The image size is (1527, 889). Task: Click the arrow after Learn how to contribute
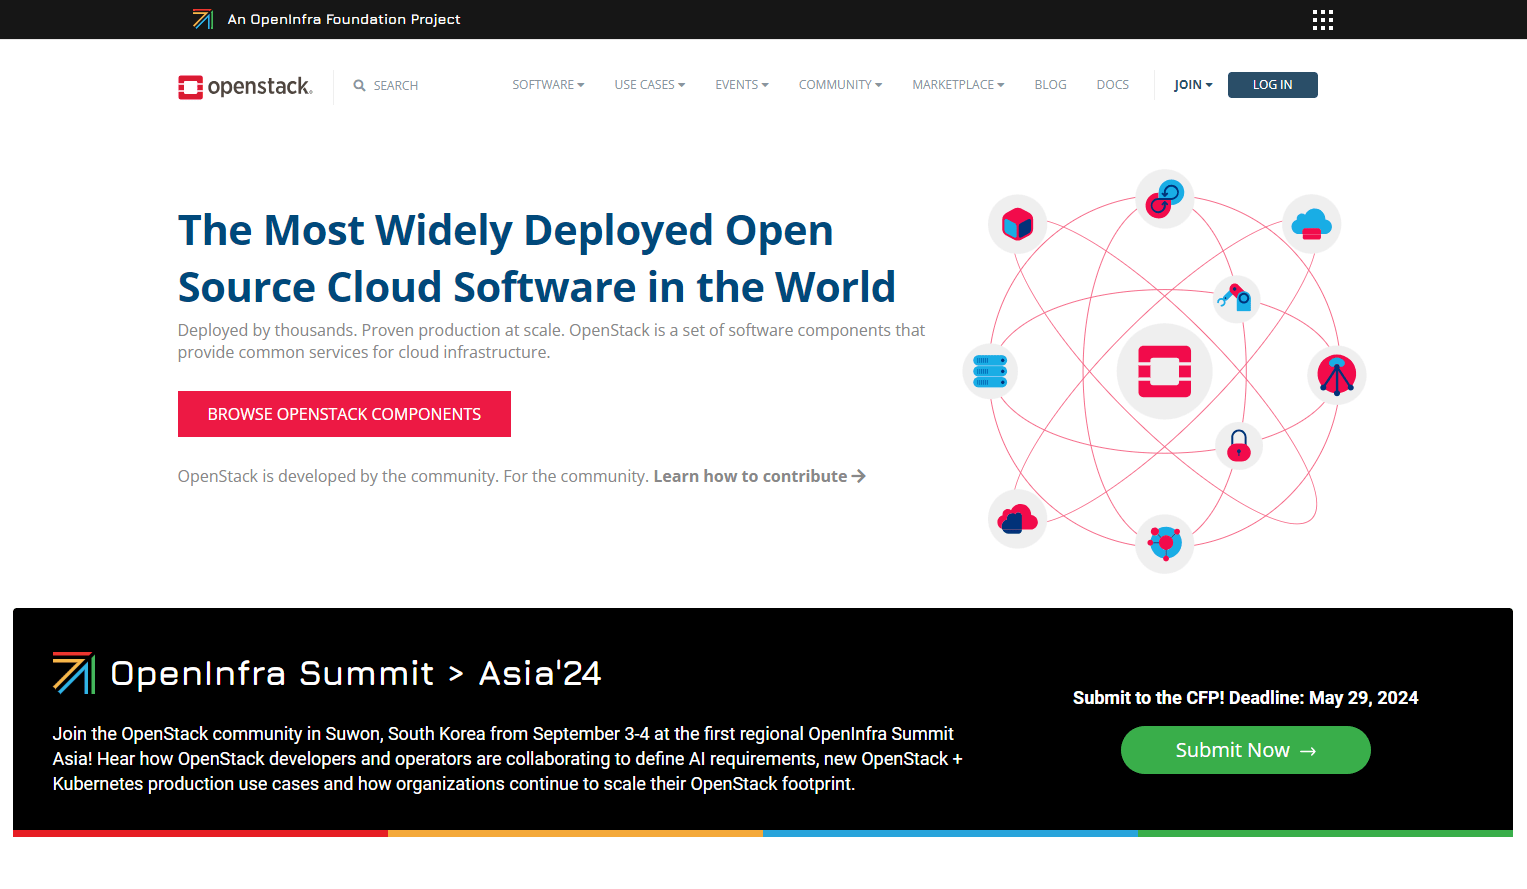[x=858, y=476]
